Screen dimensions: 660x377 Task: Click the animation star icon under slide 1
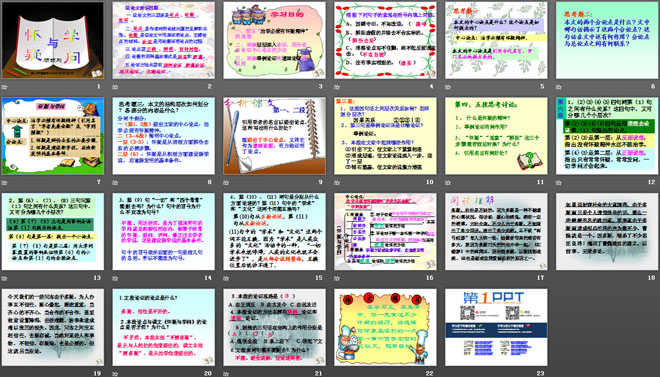click(x=4, y=87)
